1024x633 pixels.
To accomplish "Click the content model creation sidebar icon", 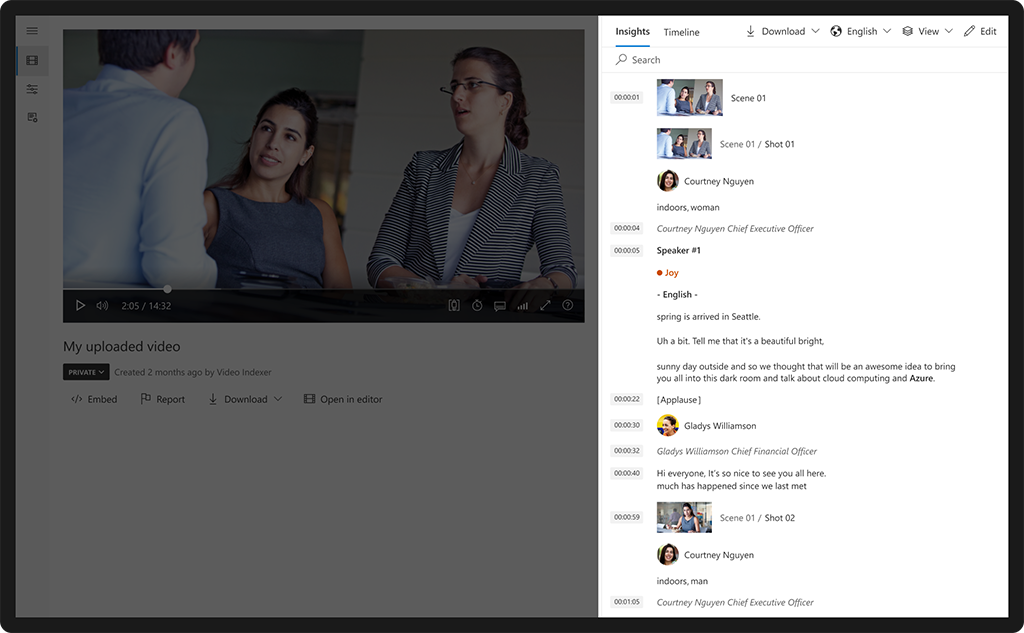I will click(x=31, y=117).
